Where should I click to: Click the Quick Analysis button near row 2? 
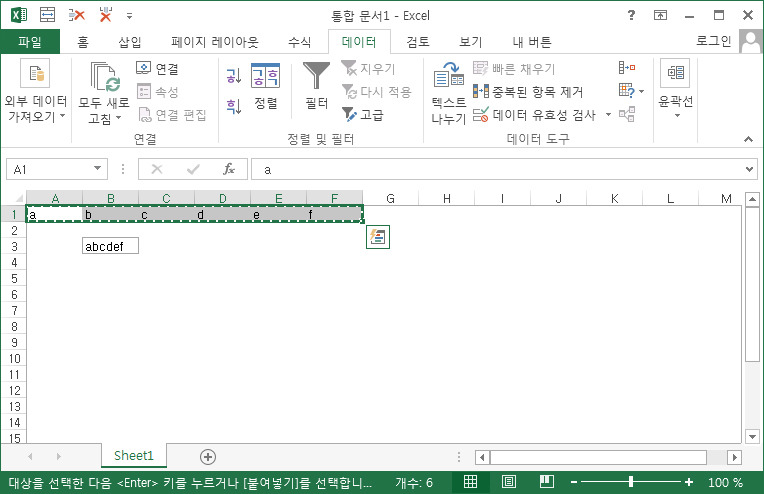(378, 237)
